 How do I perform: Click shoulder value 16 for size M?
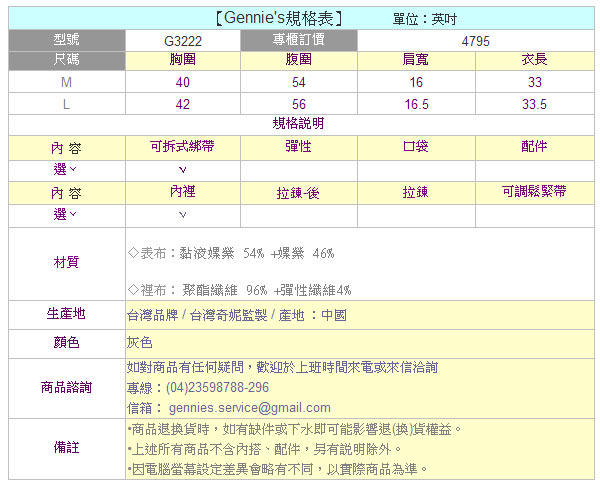tap(416, 82)
